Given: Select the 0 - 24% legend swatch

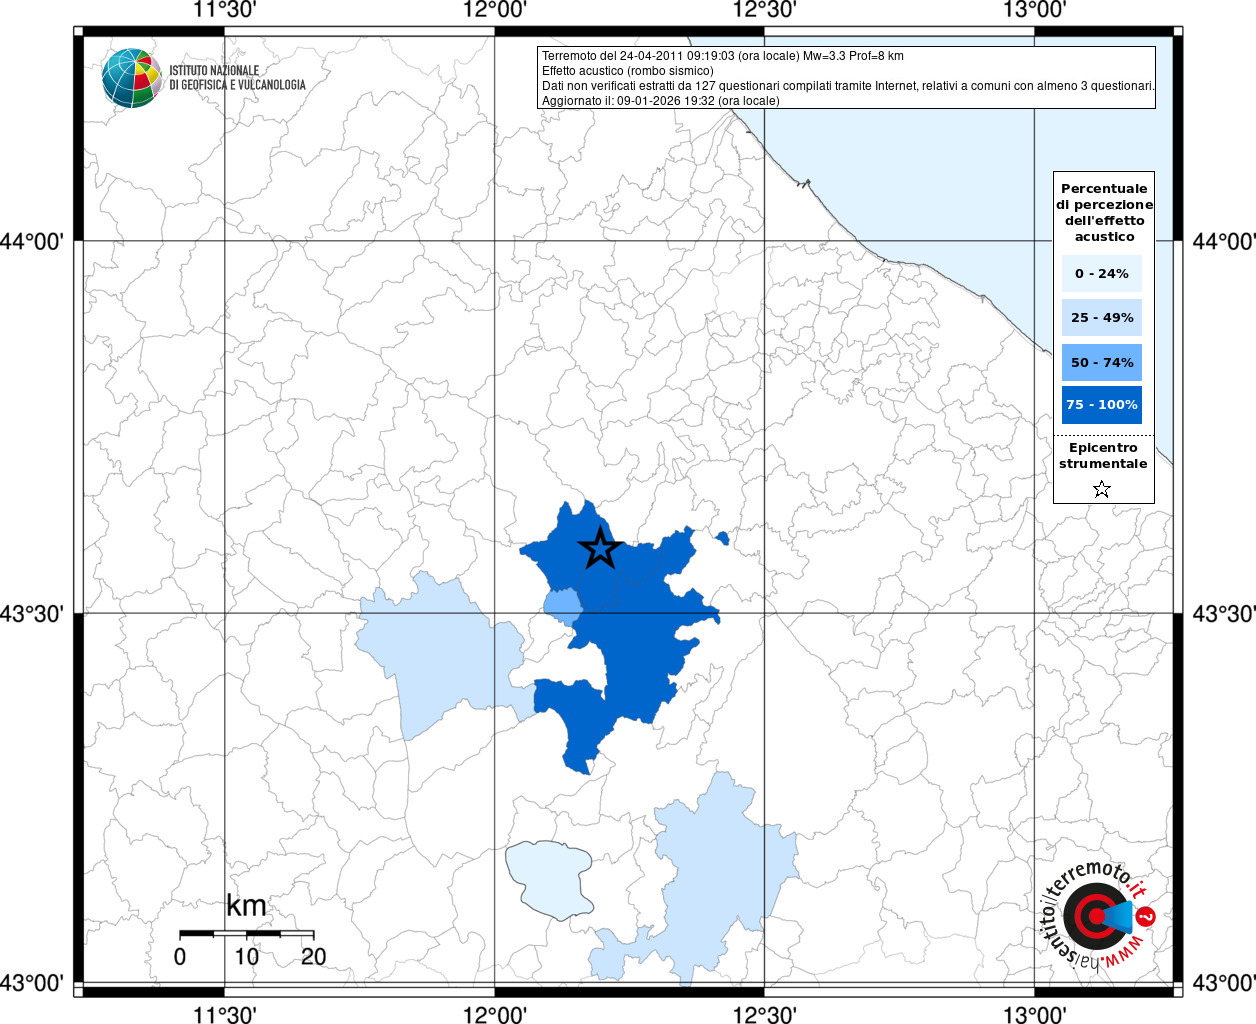Looking at the screenshot, I should coord(1102,273).
